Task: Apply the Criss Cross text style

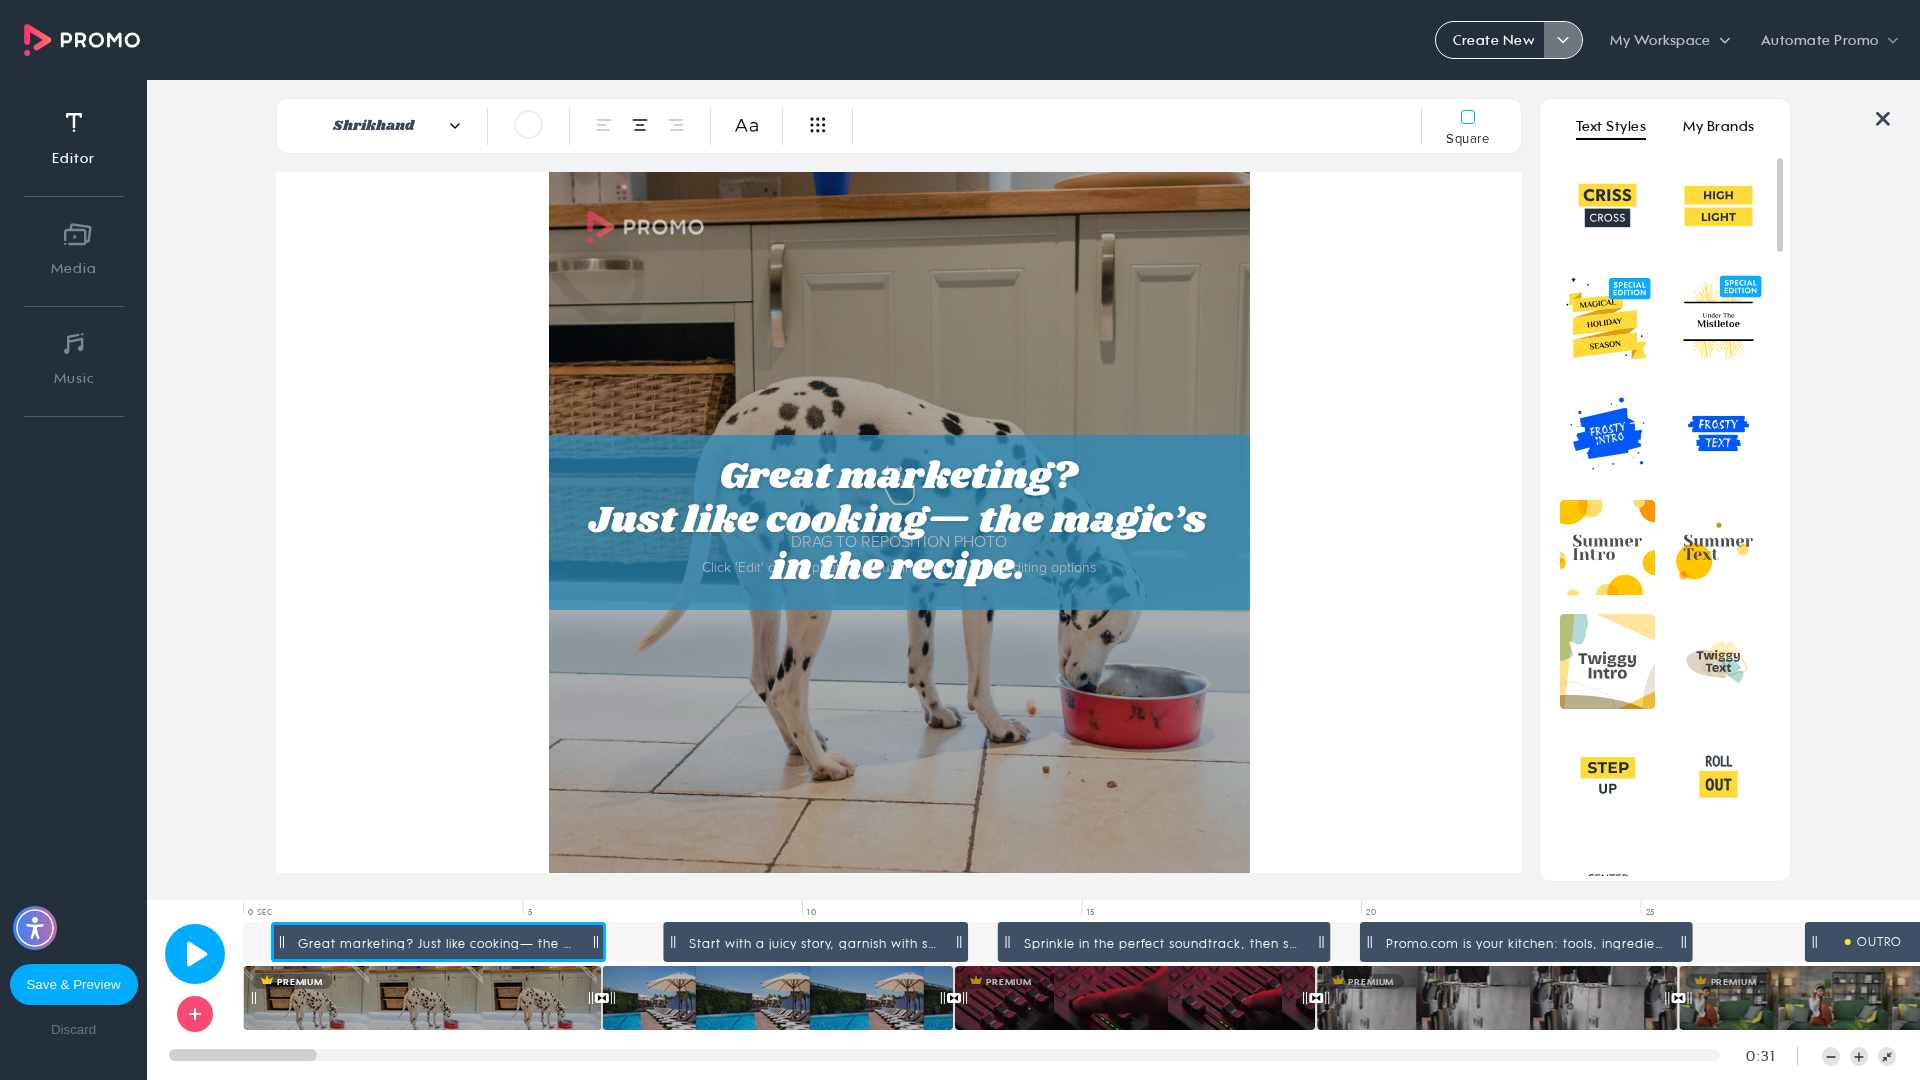Action: [x=1607, y=206]
